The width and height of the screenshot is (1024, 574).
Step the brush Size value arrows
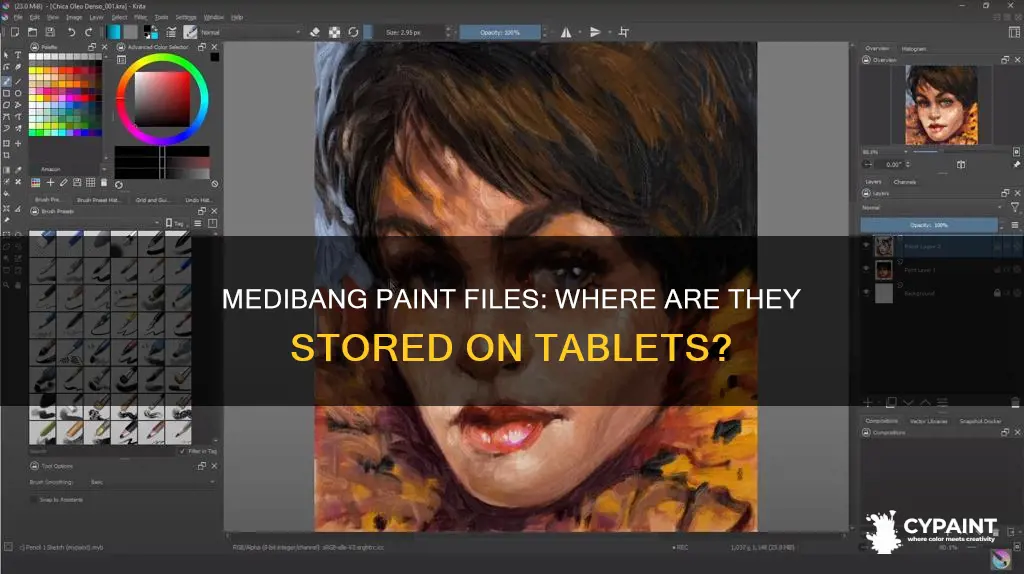tap(448, 32)
